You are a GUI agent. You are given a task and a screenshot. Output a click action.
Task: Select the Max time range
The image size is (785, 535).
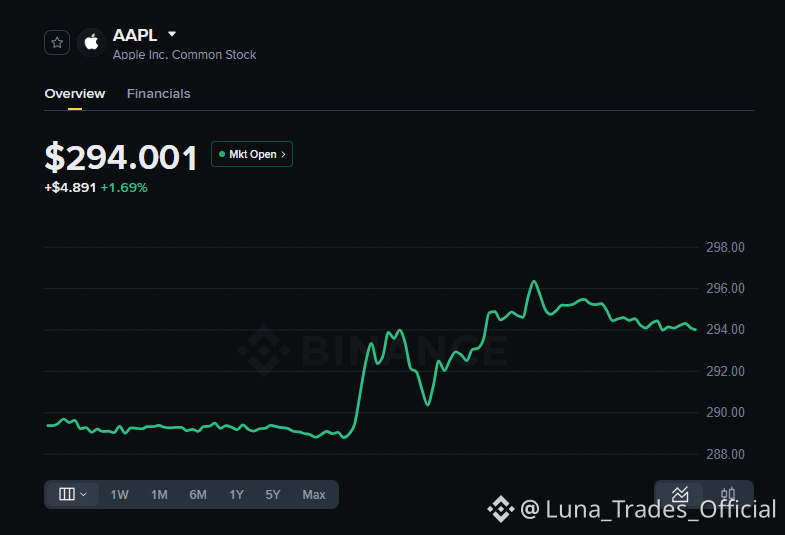(314, 495)
